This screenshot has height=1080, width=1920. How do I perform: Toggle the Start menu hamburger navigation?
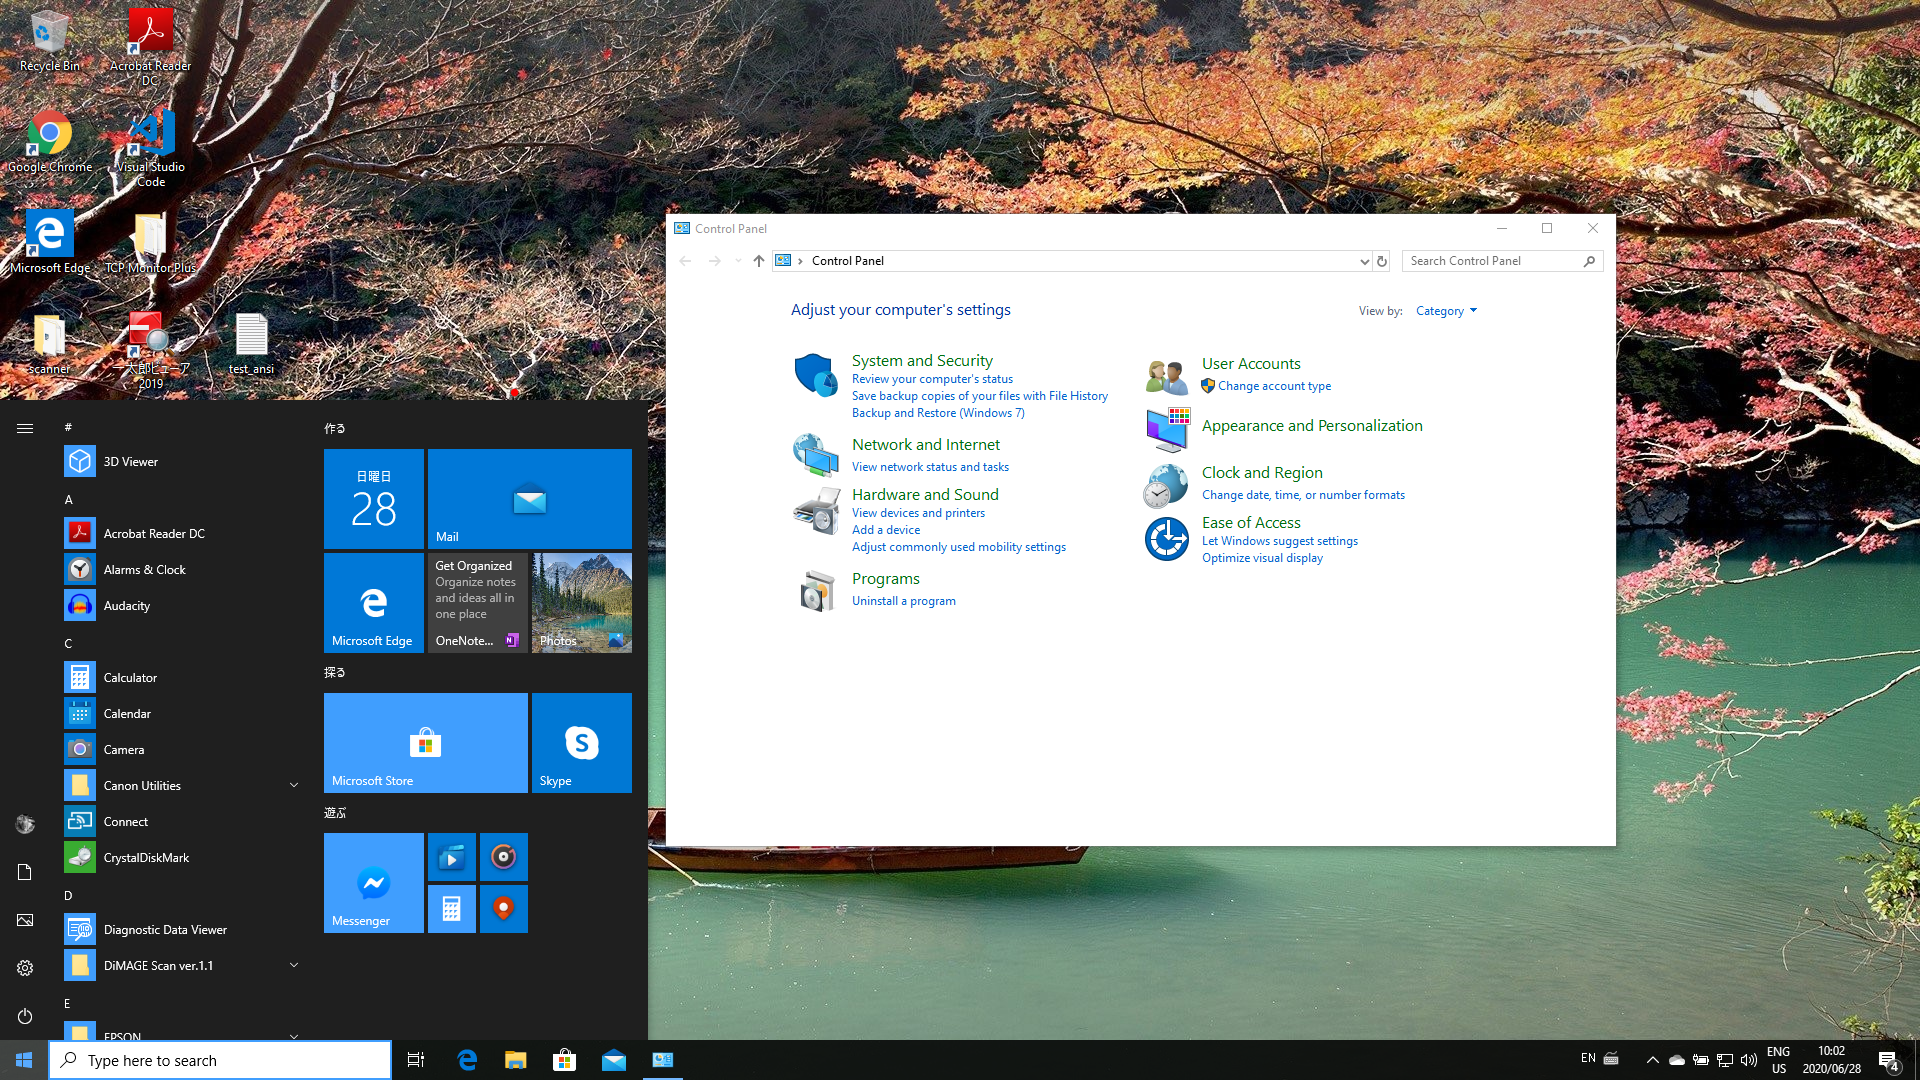tap(25, 428)
